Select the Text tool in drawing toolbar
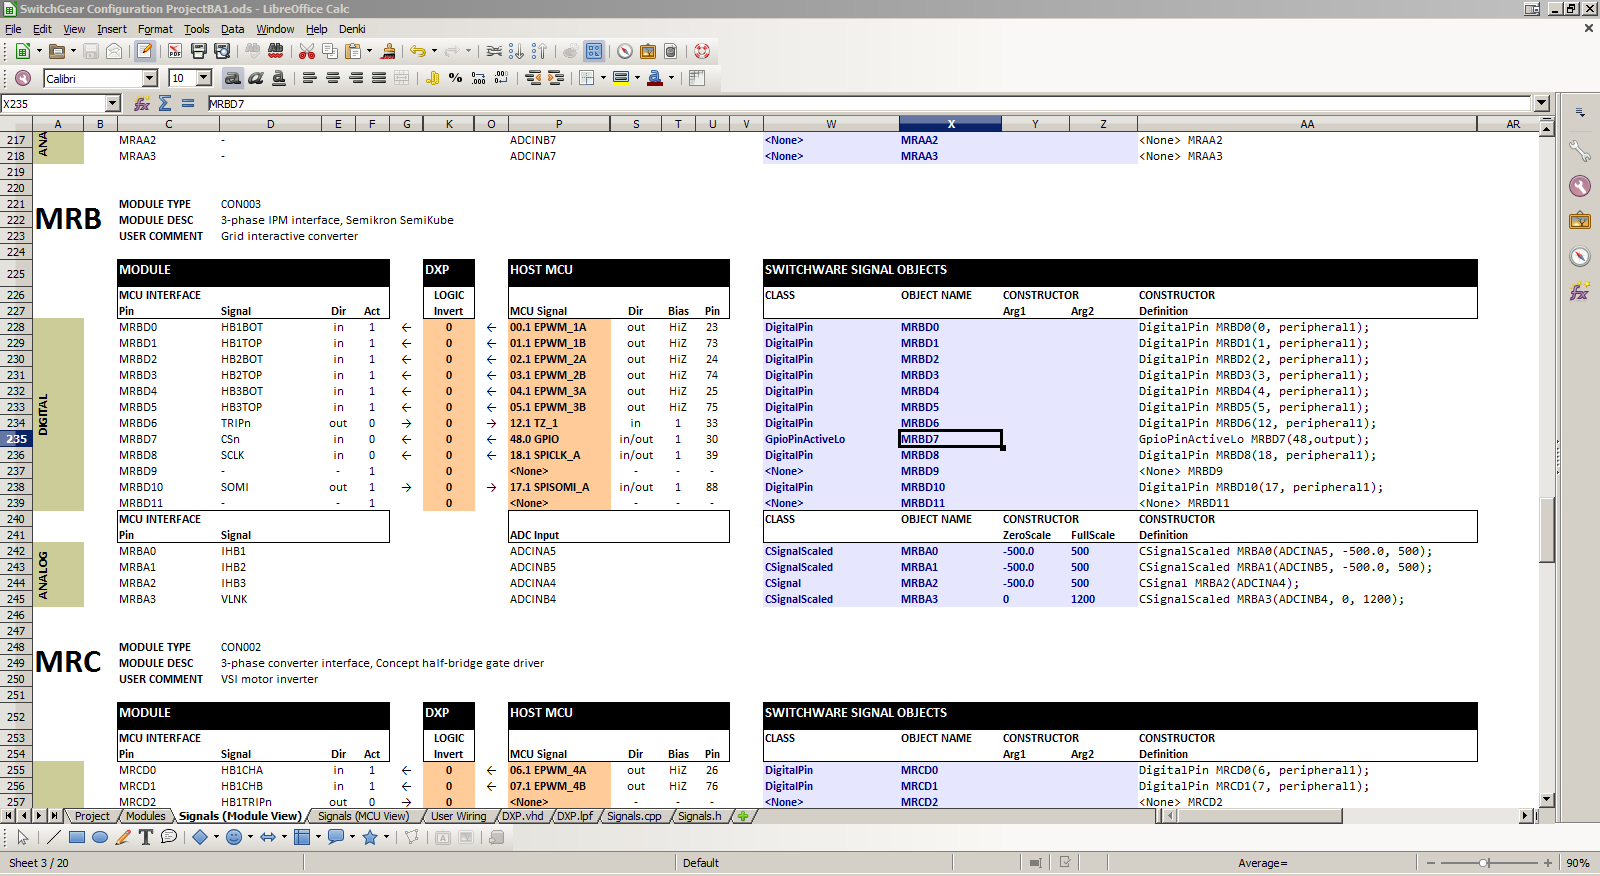The height and width of the screenshot is (876, 1600). click(146, 837)
